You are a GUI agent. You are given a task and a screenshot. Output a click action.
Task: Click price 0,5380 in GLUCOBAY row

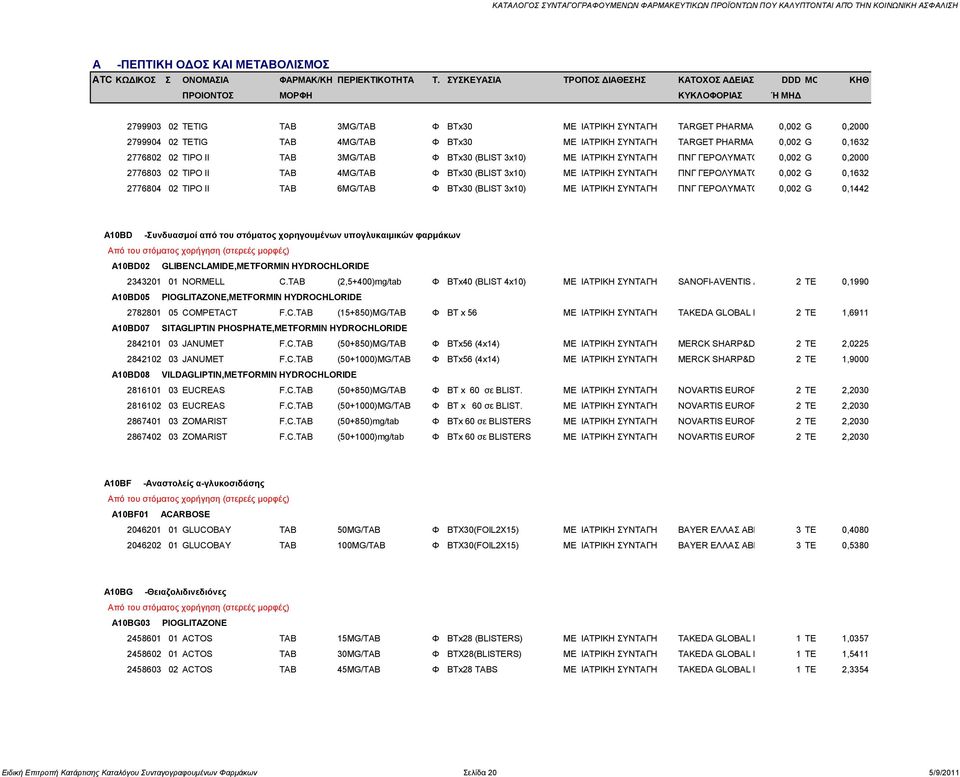855,546
